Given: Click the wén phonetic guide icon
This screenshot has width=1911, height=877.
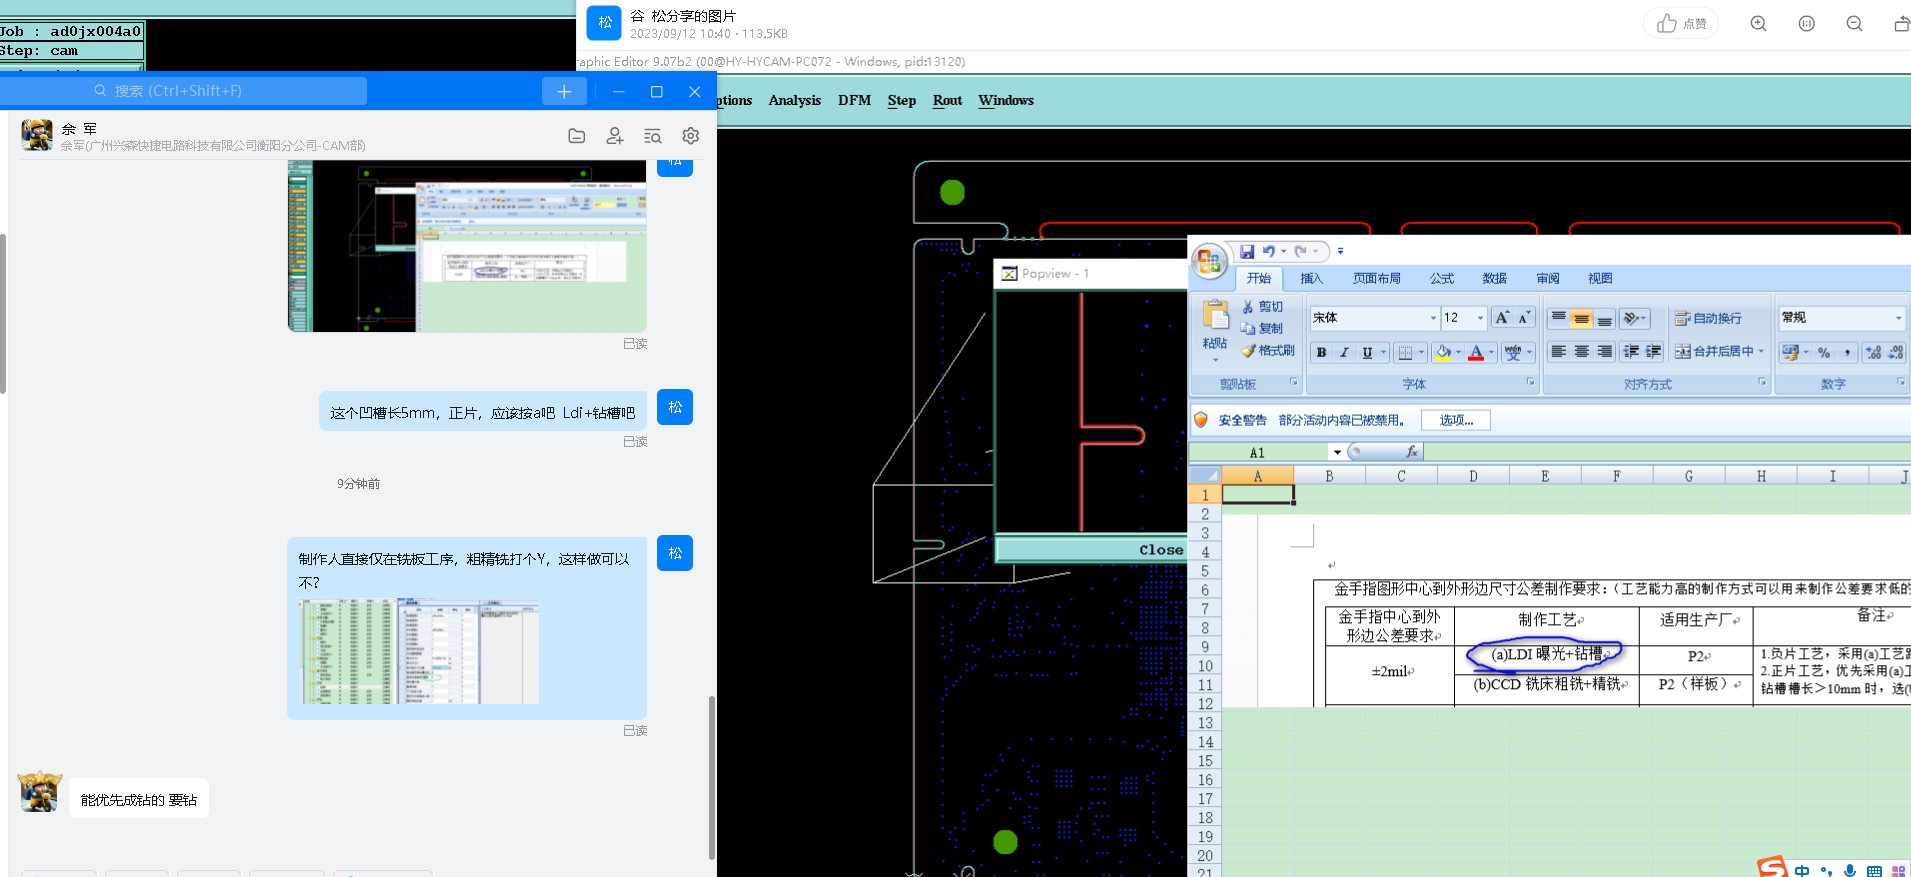Looking at the screenshot, I should [1512, 352].
